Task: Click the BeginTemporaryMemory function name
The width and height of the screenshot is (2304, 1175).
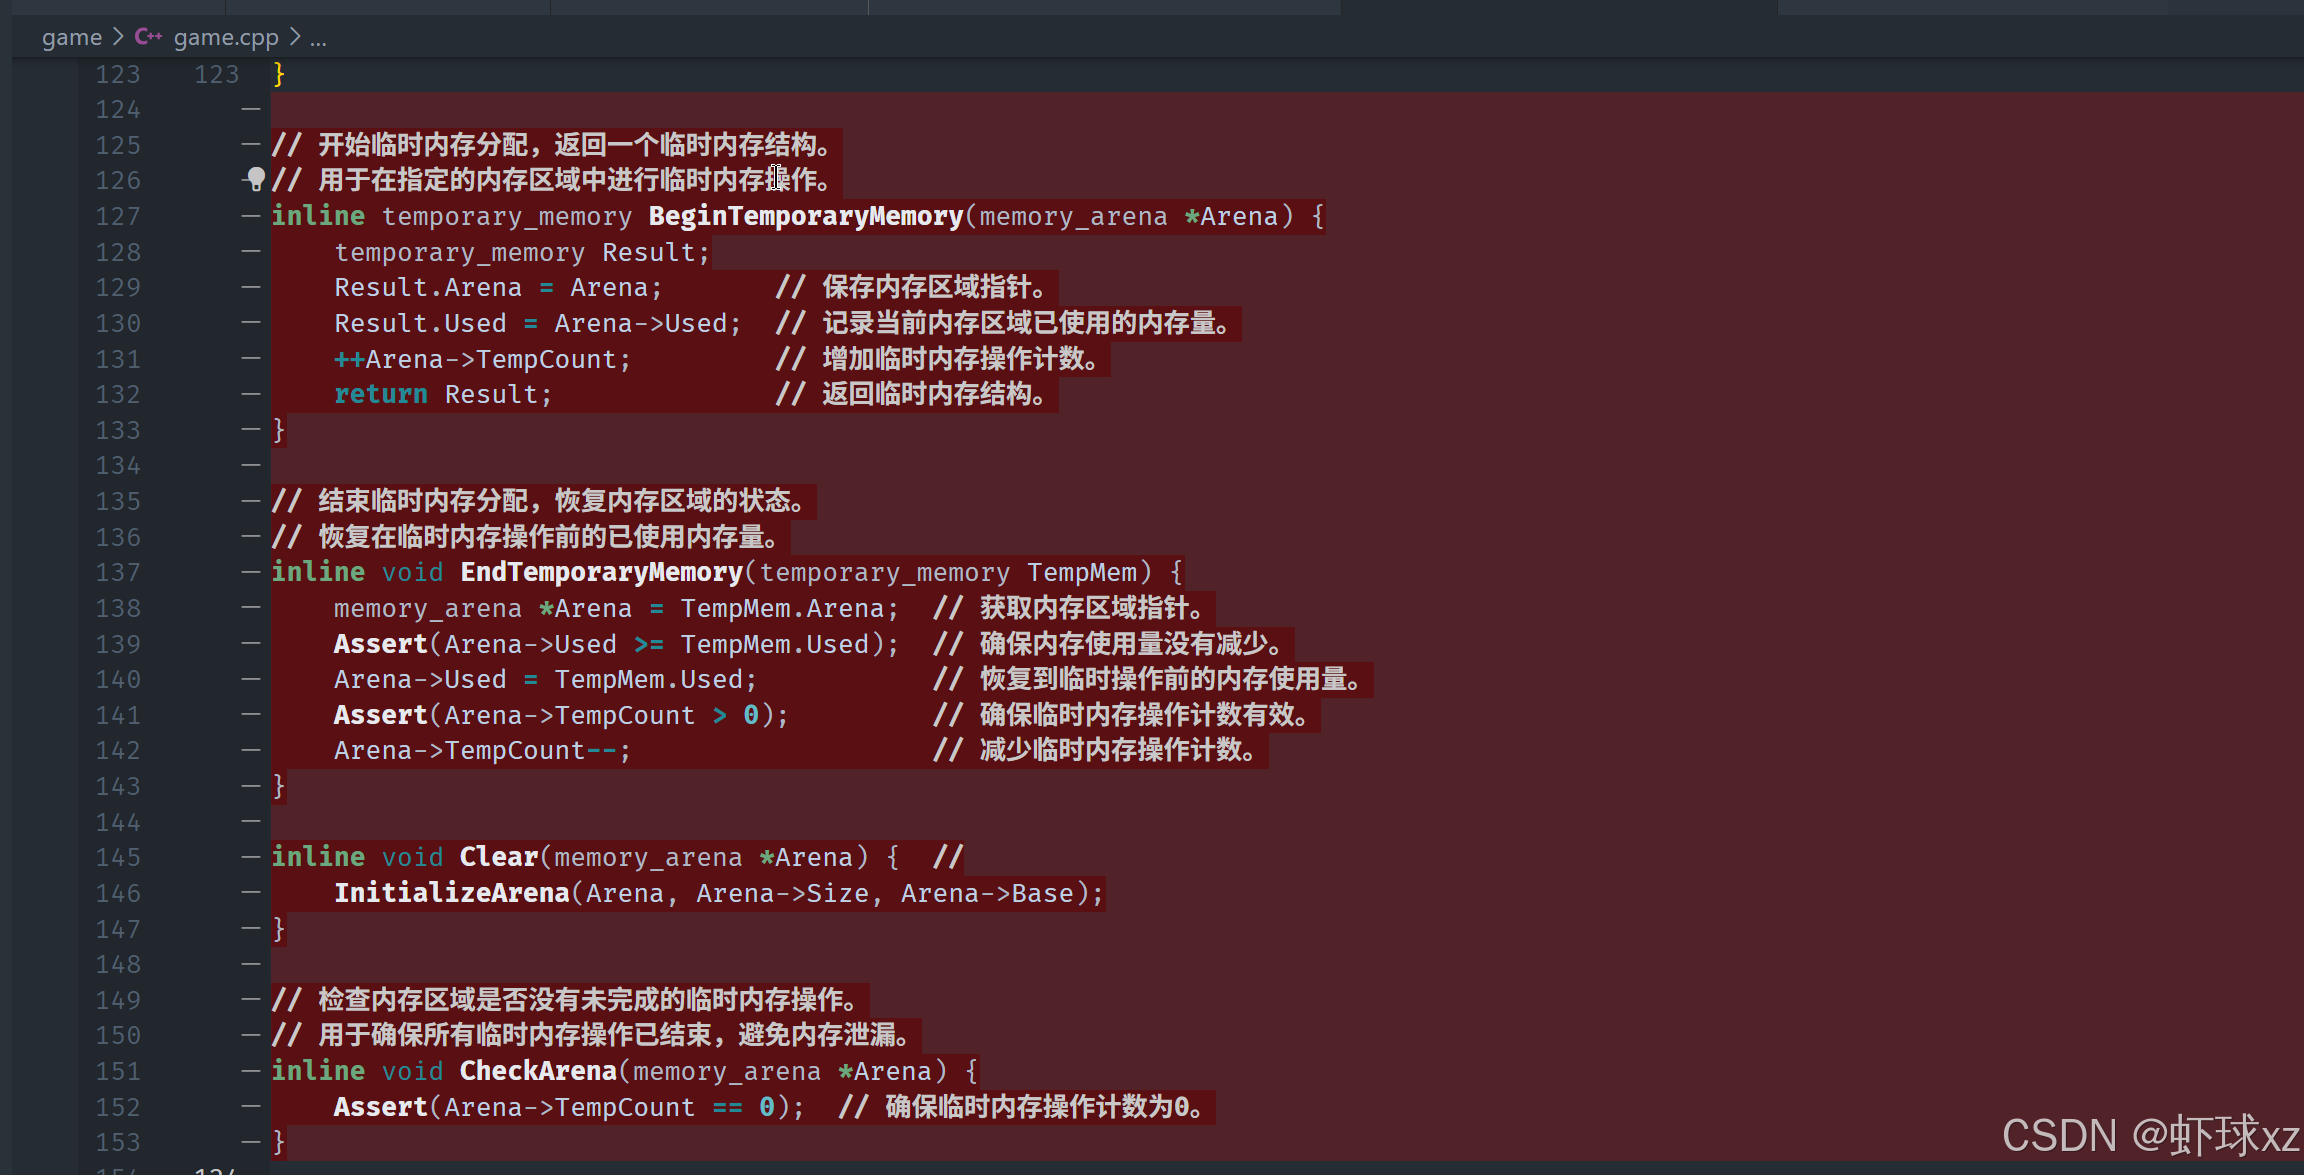Action: (x=805, y=216)
